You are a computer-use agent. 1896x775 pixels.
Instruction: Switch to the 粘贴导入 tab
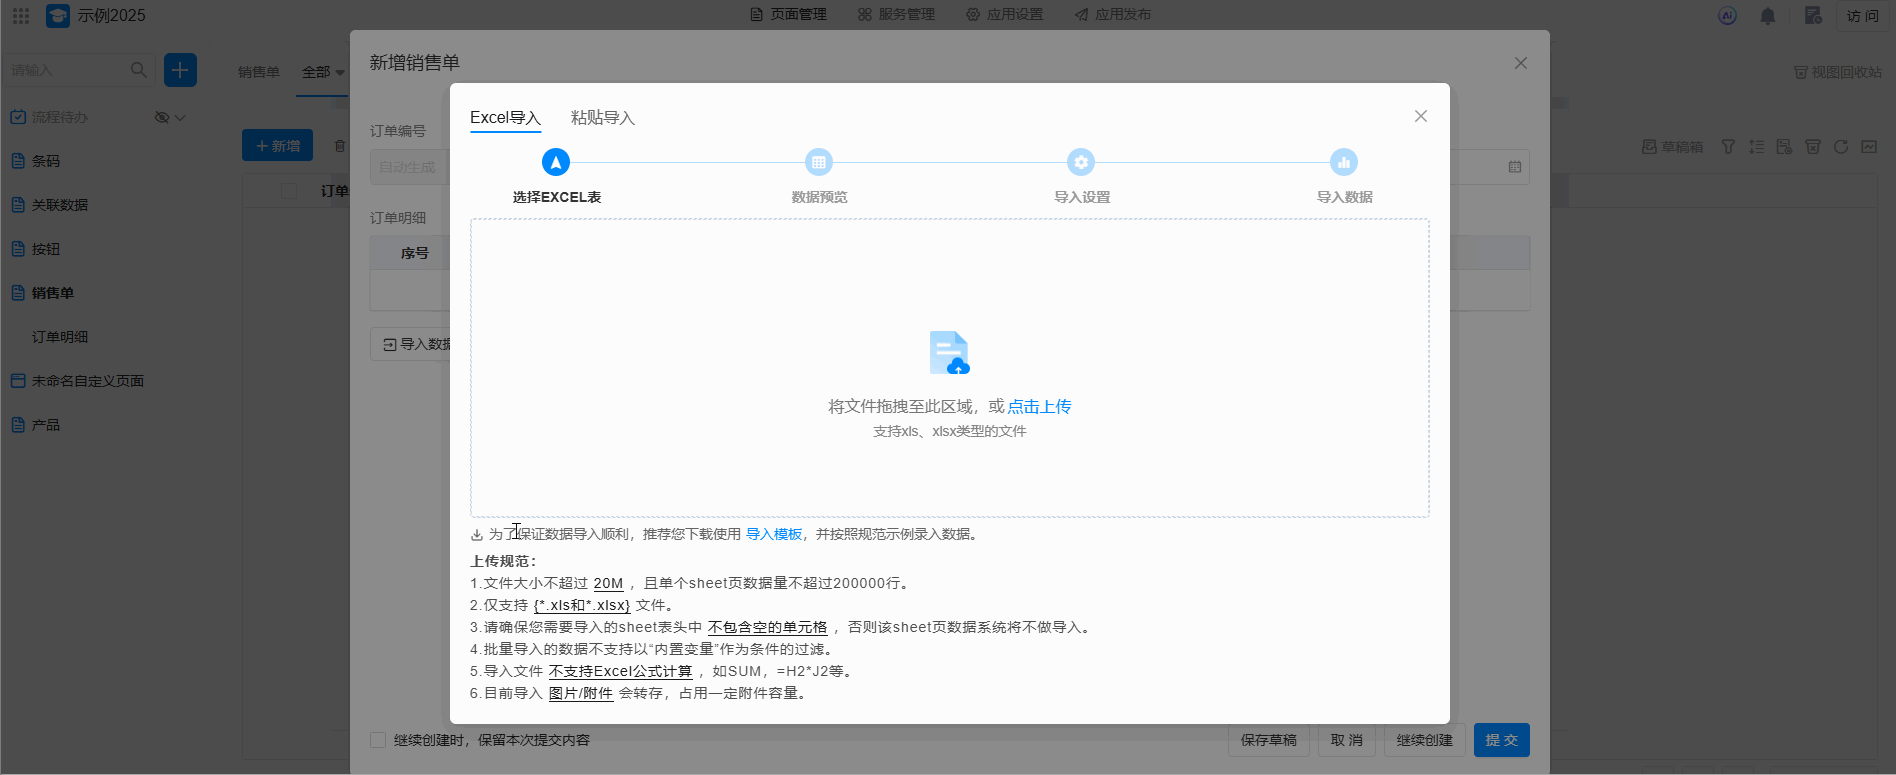click(x=602, y=118)
